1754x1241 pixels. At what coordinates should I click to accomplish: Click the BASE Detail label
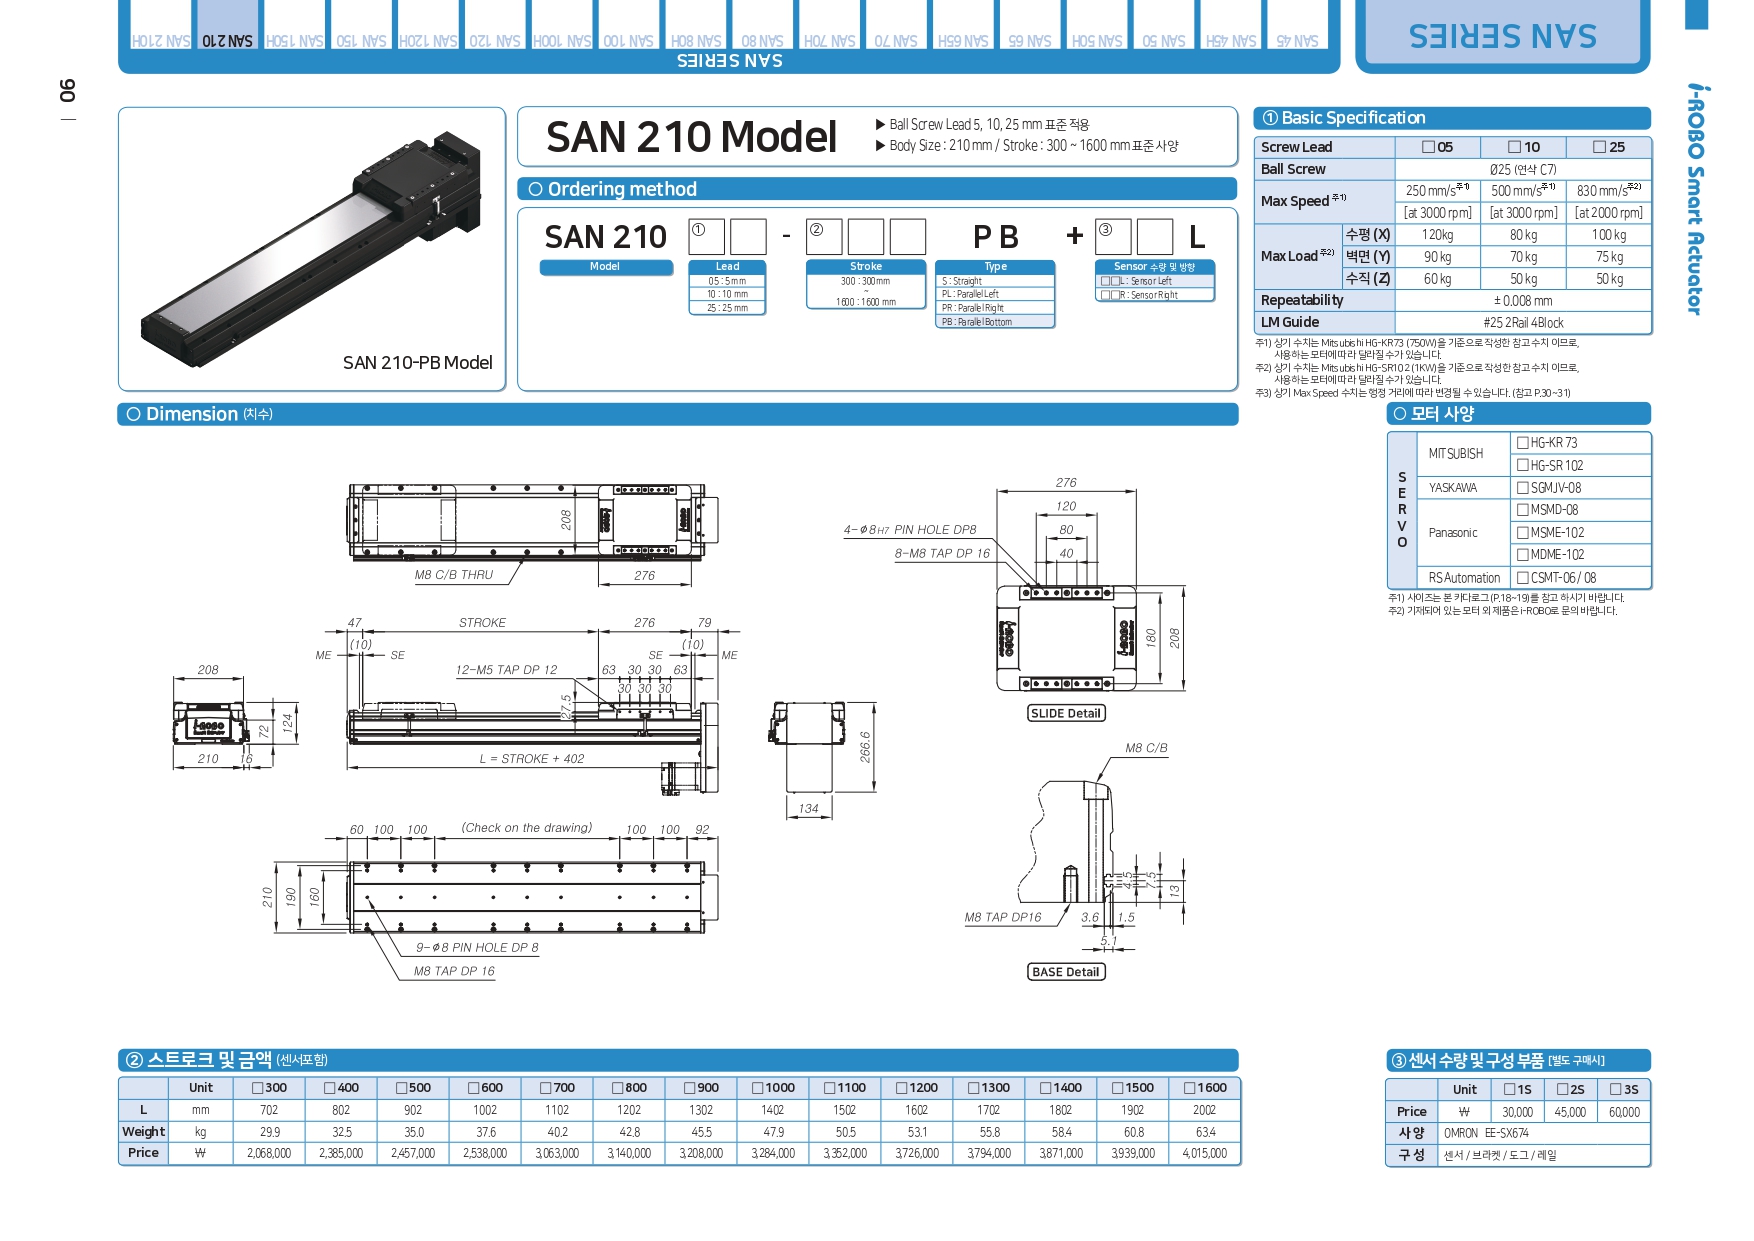click(1066, 972)
